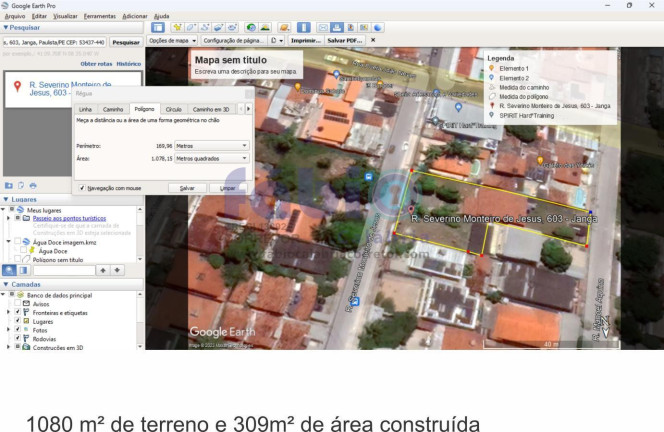This screenshot has height=432, width=664.
Task: Collapse the Lugares panel header
Action: click(x=6, y=199)
